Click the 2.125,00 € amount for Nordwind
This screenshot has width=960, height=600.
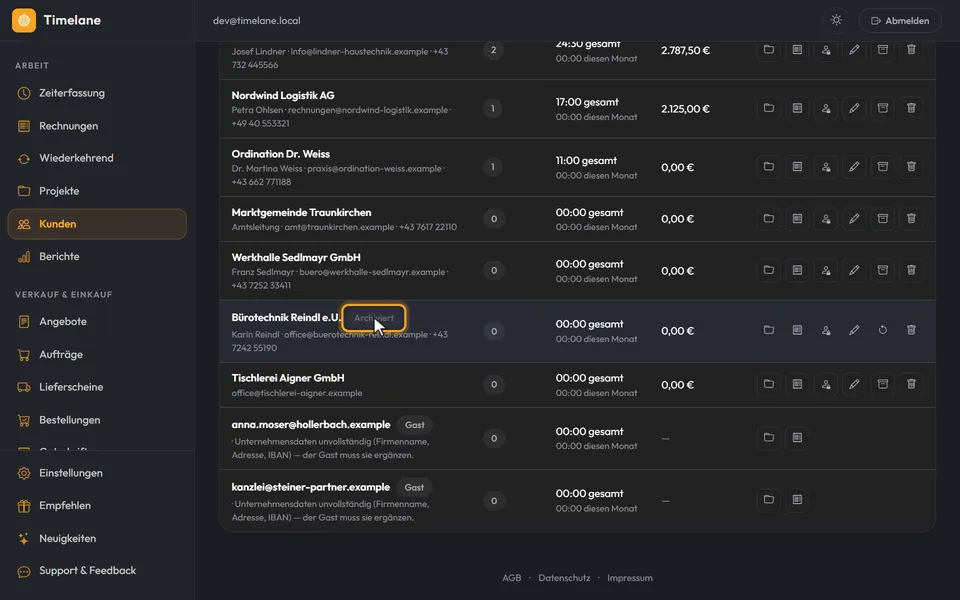pos(685,109)
